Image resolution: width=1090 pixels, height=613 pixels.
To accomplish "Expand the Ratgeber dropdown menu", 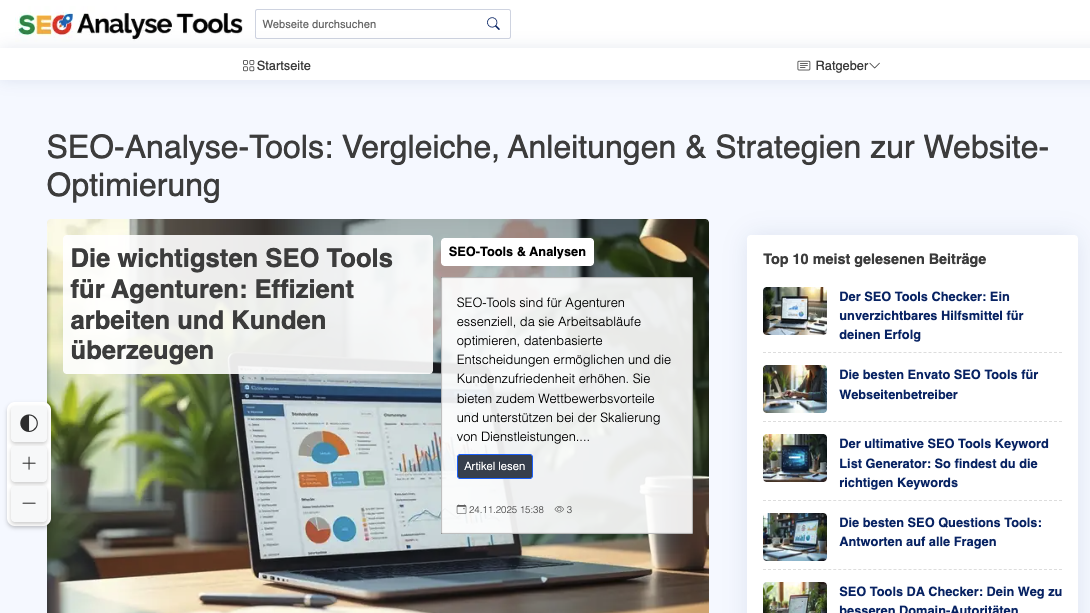I will click(x=842, y=65).
